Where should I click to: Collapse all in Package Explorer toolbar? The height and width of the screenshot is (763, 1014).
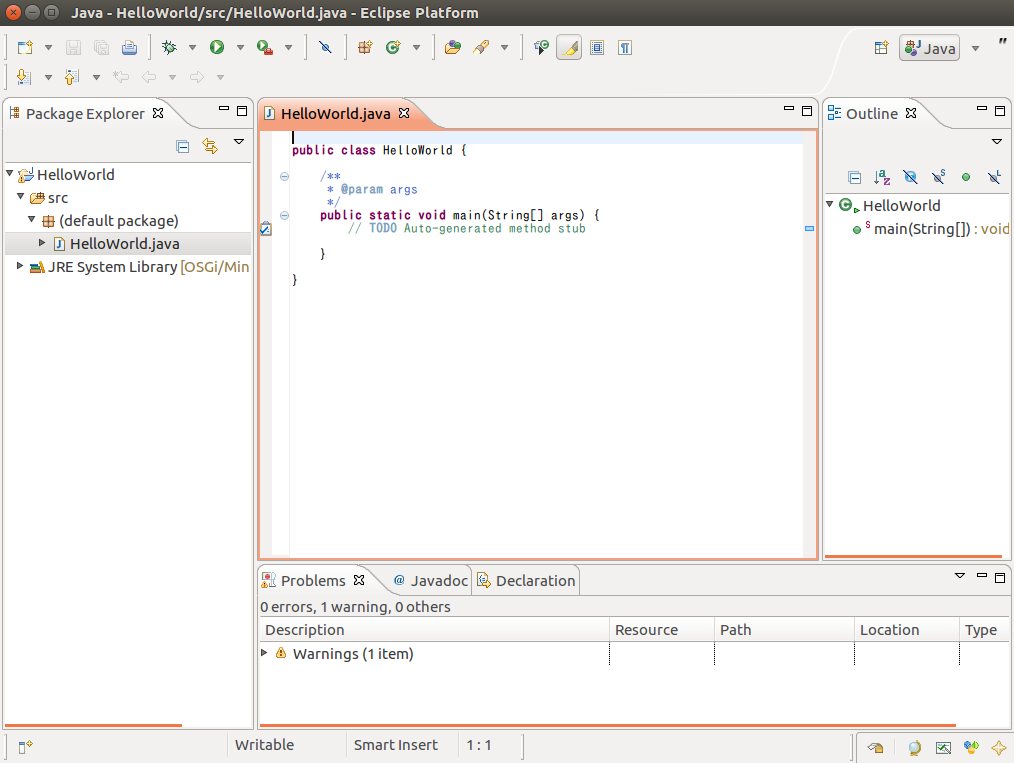(x=183, y=146)
